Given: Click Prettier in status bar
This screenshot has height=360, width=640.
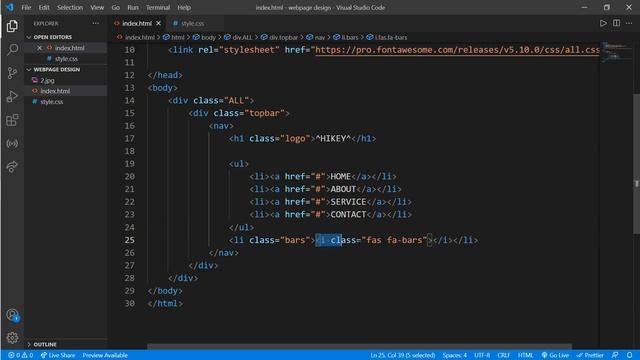Looking at the screenshot, I should (590, 355).
